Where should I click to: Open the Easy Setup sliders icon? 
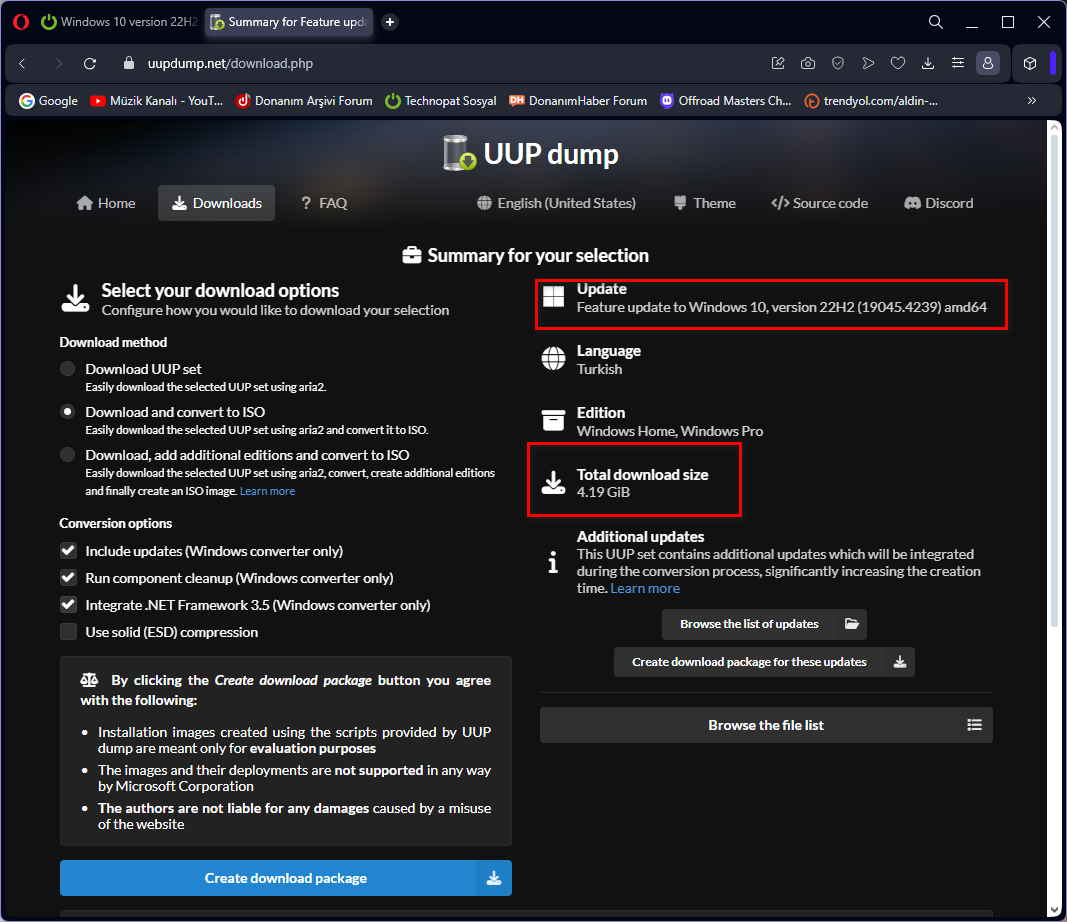tap(957, 63)
